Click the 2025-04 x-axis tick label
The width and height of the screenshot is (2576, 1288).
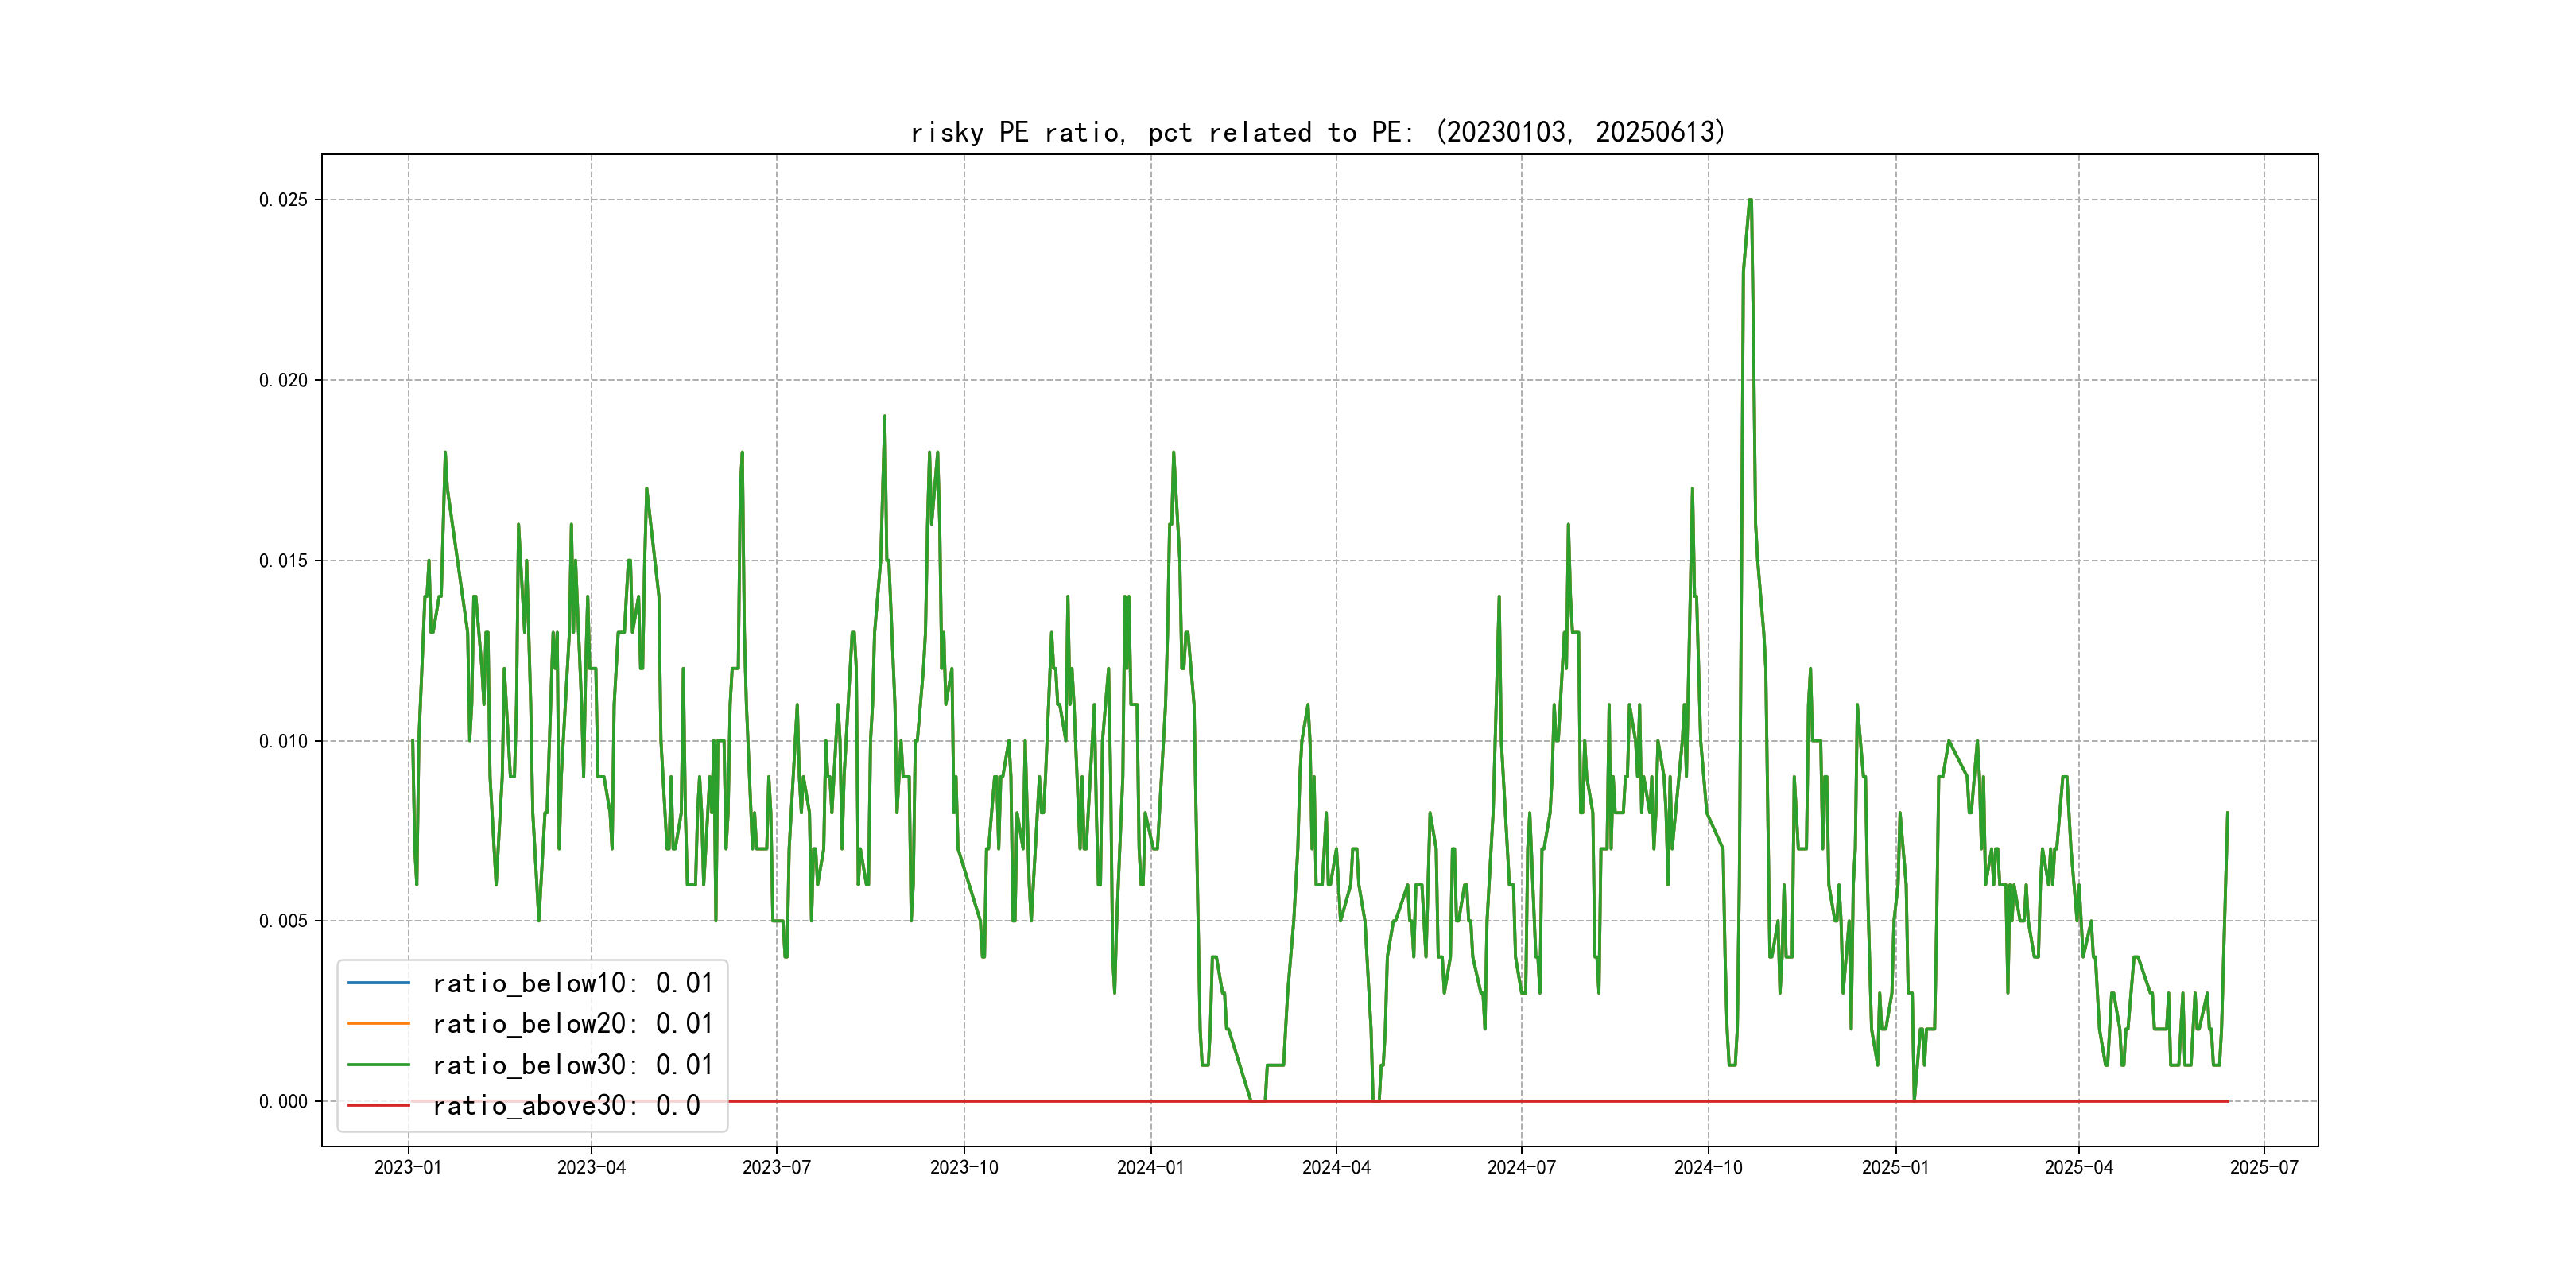pyautogui.click(x=2078, y=1167)
